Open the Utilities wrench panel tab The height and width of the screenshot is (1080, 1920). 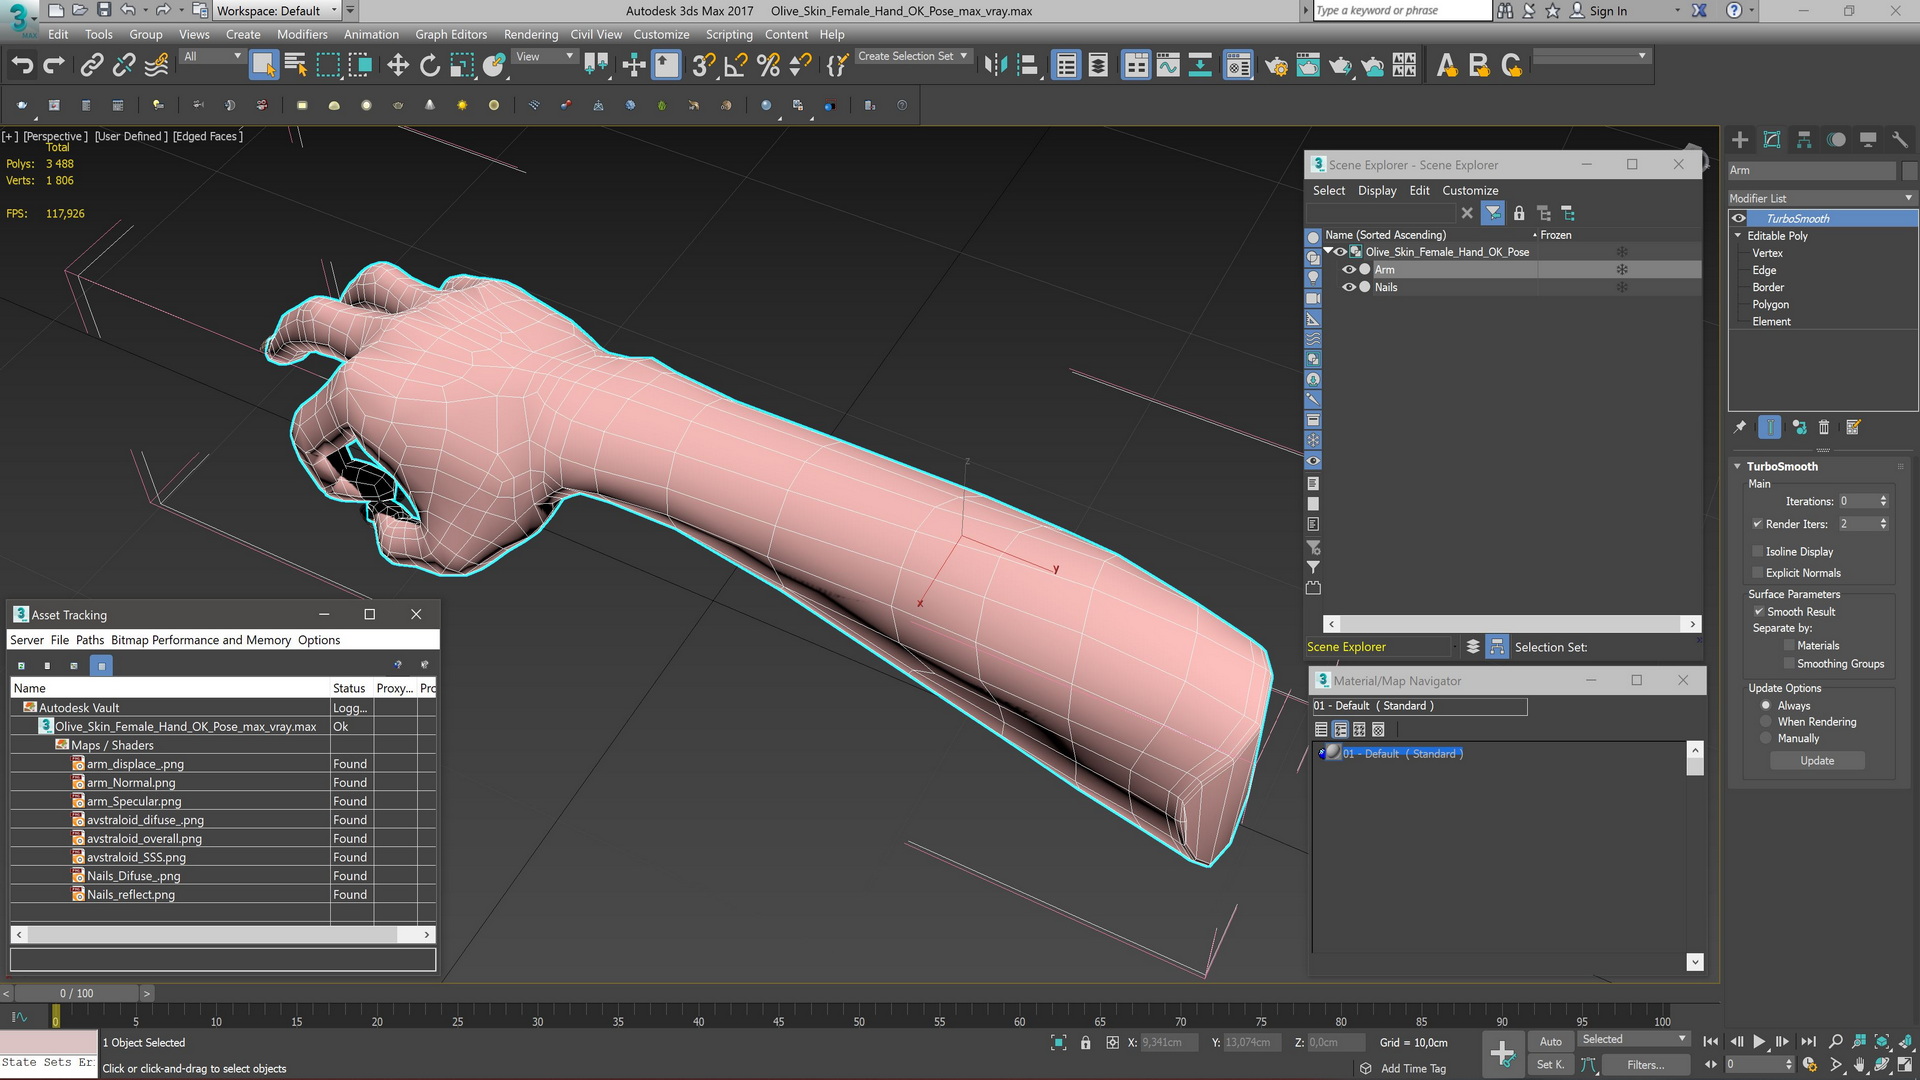pyautogui.click(x=1900, y=140)
